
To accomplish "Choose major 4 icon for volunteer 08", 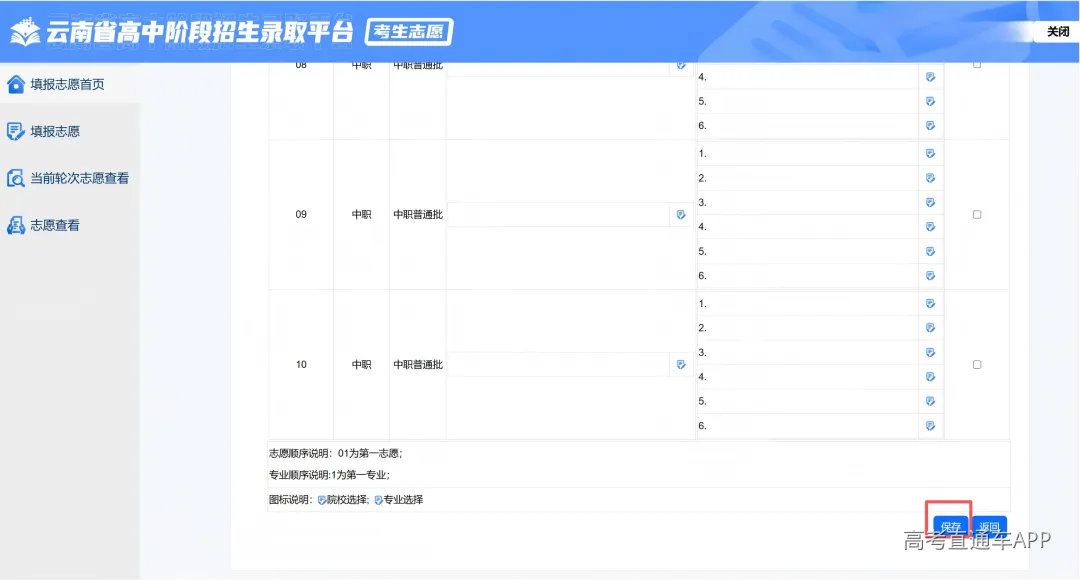I will pos(930,77).
